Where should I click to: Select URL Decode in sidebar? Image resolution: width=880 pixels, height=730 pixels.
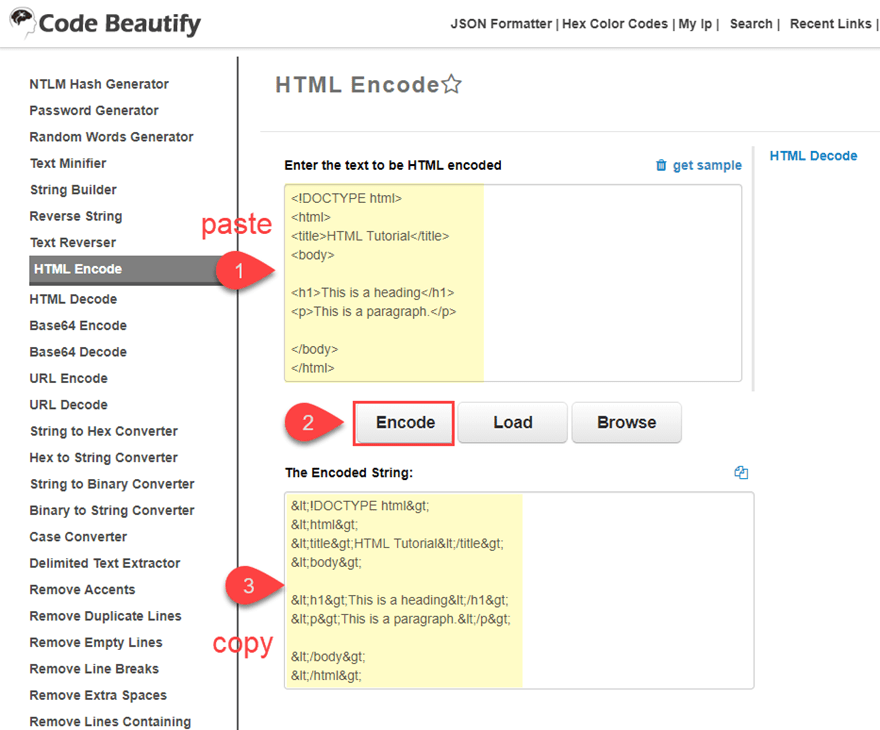(69, 405)
